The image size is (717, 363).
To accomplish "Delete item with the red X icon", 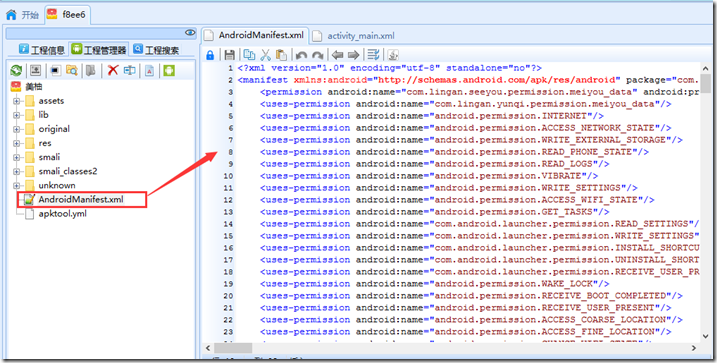I will (x=112, y=70).
